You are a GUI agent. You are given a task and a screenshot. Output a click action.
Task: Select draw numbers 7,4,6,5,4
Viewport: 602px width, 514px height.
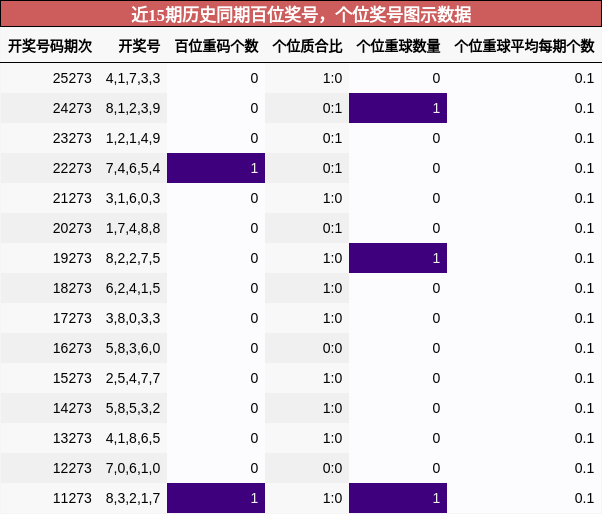coord(133,168)
